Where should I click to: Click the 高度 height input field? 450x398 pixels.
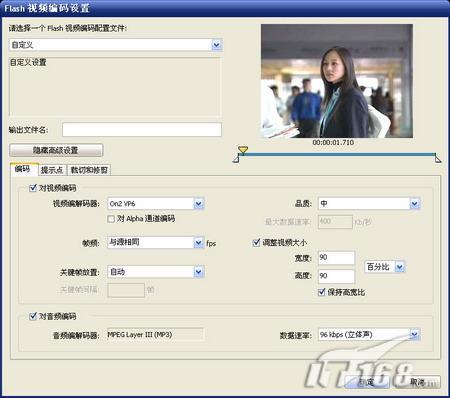336,276
